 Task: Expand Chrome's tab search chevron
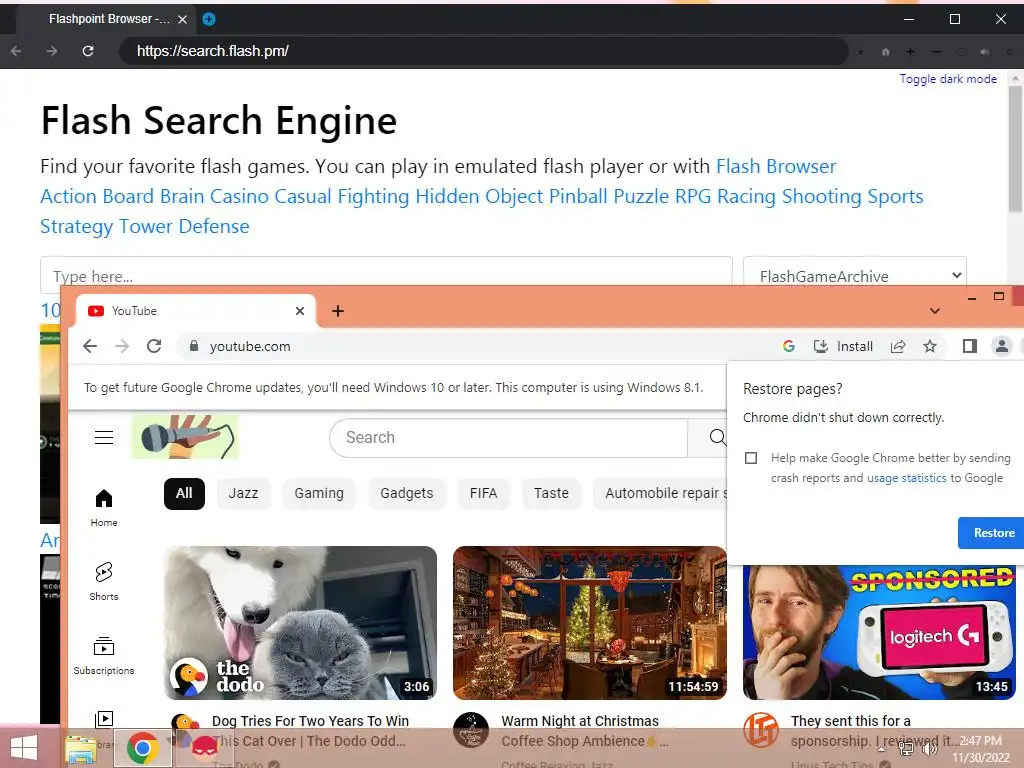[935, 311]
